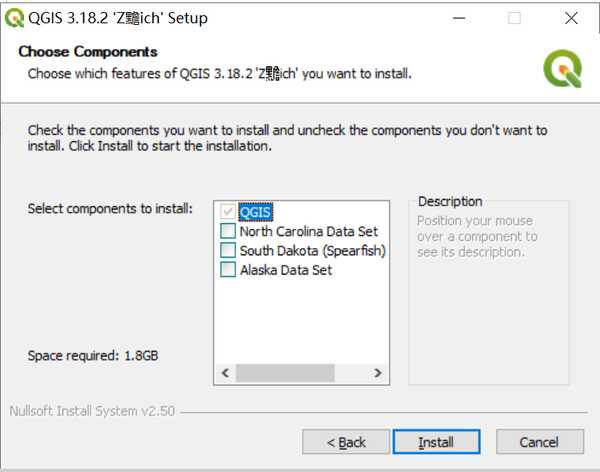
Task: Select the North Carolina Data Set label
Action: click(x=308, y=232)
